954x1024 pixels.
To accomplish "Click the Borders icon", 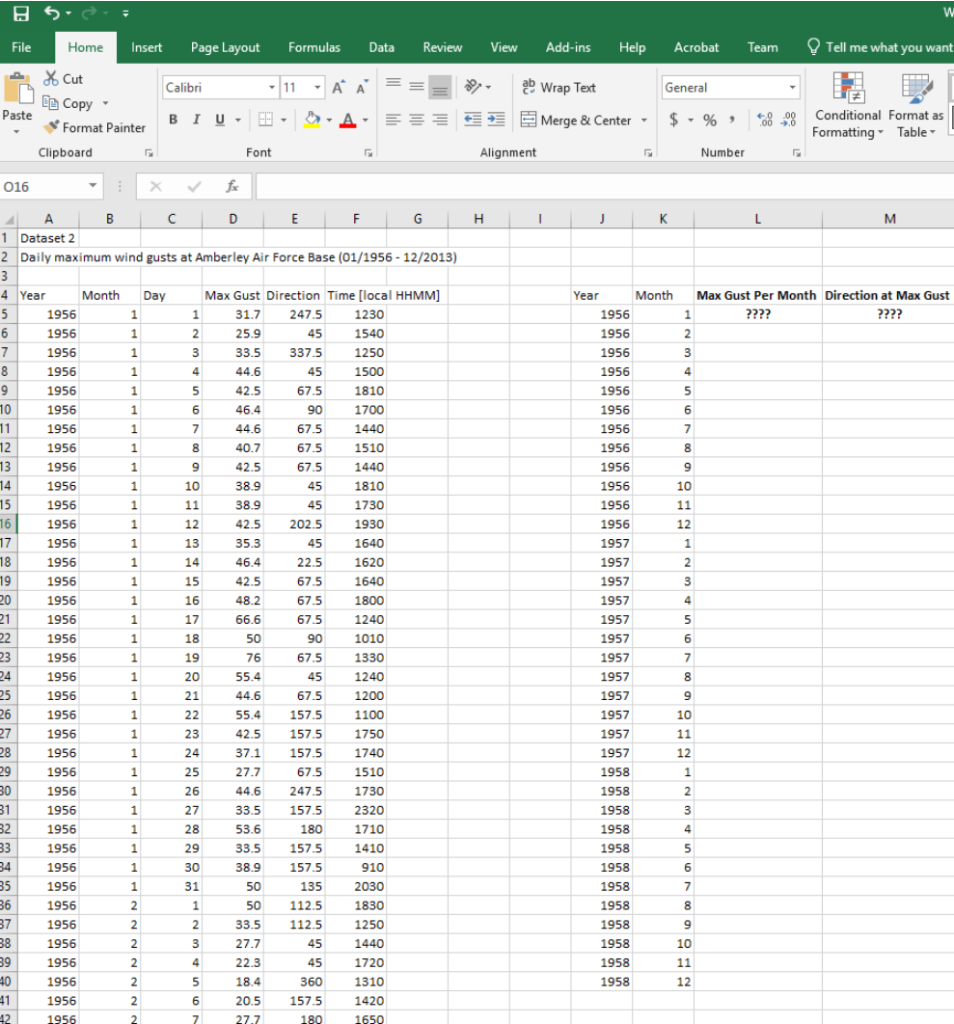I will coord(265,120).
